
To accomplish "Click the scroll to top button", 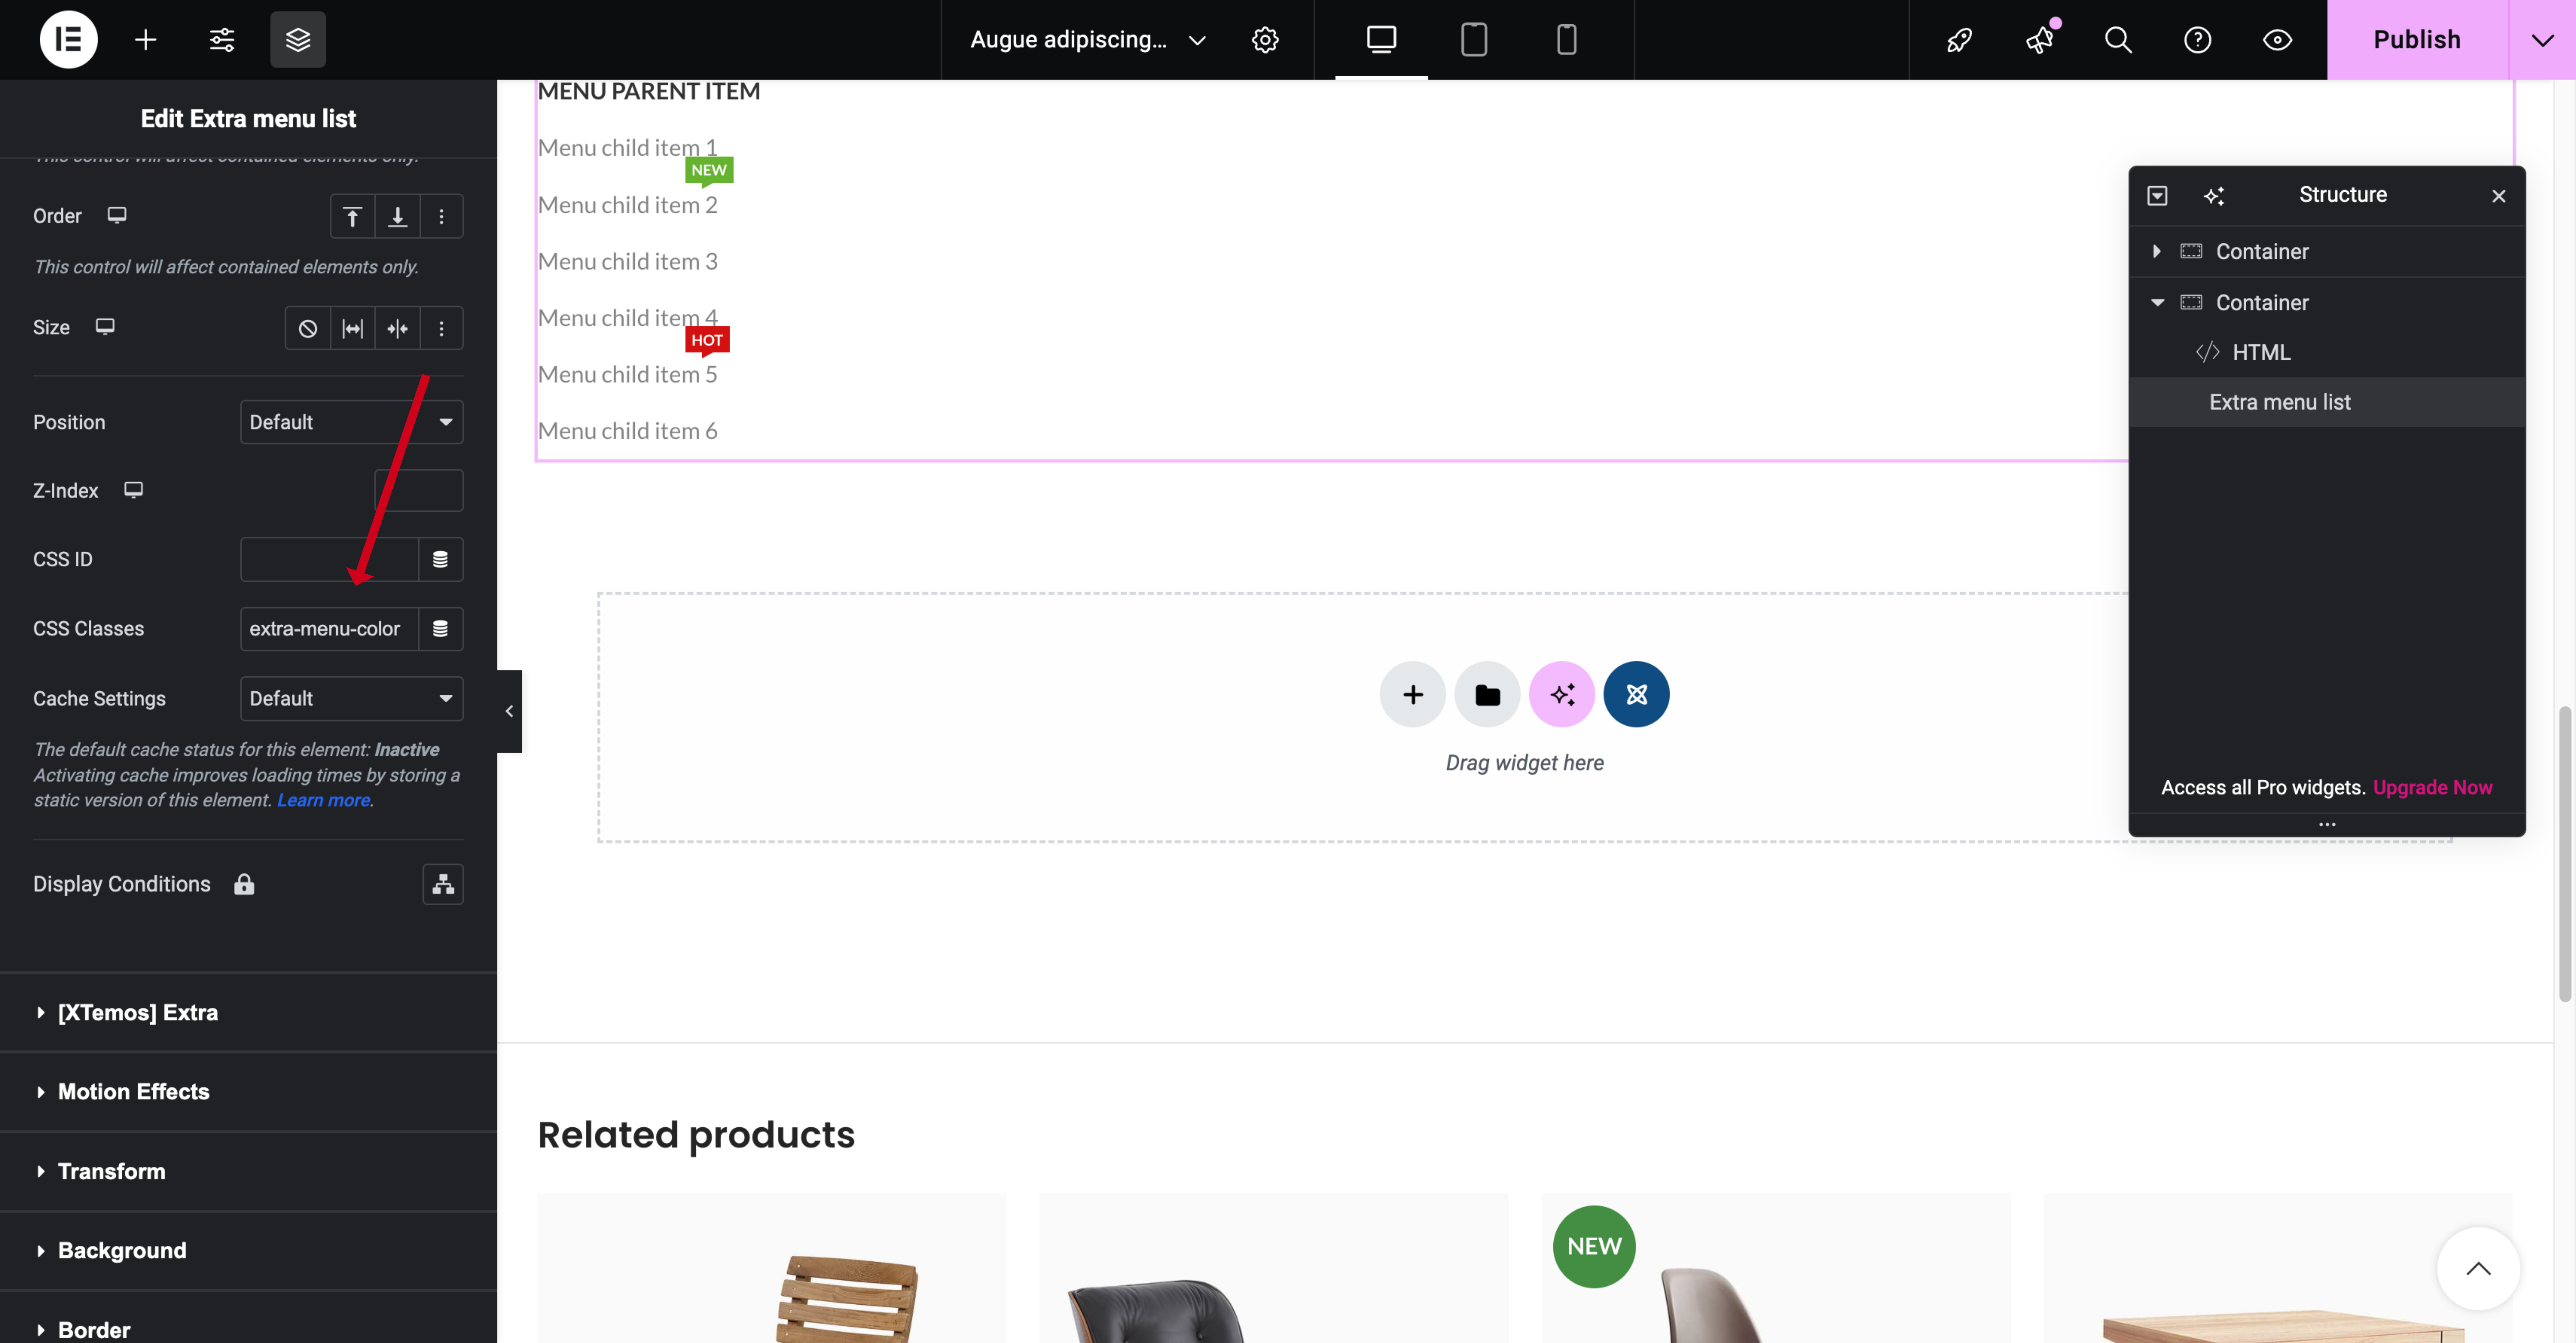I will point(2478,1269).
